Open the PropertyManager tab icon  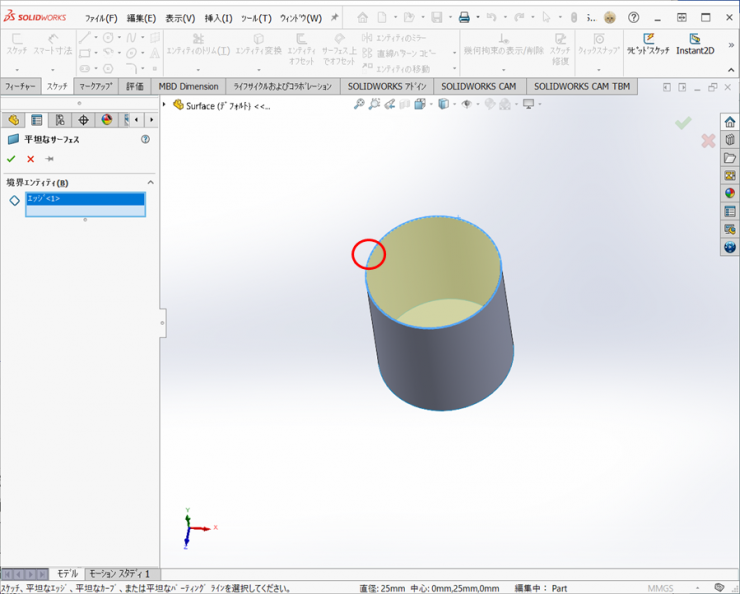pyautogui.click(x=37, y=120)
